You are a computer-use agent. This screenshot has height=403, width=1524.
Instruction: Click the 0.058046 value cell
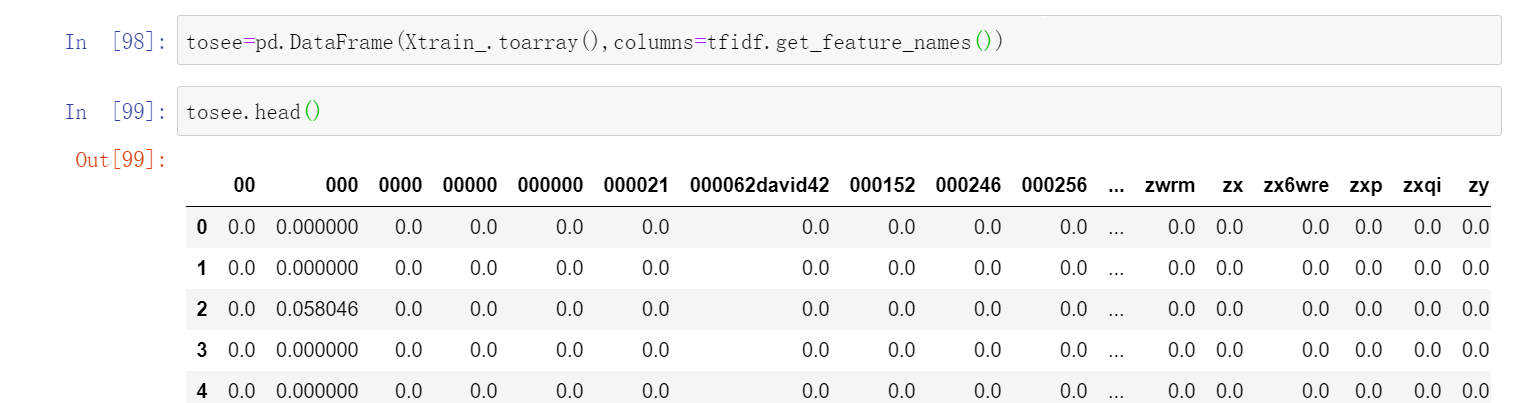(x=317, y=310)
